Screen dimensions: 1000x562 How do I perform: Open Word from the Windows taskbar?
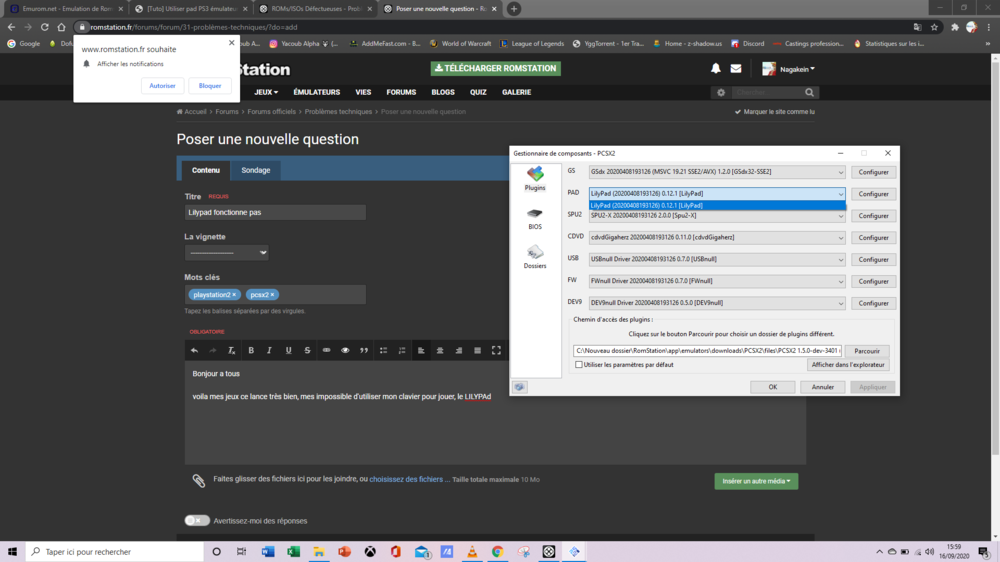click(x=268, y=552)
